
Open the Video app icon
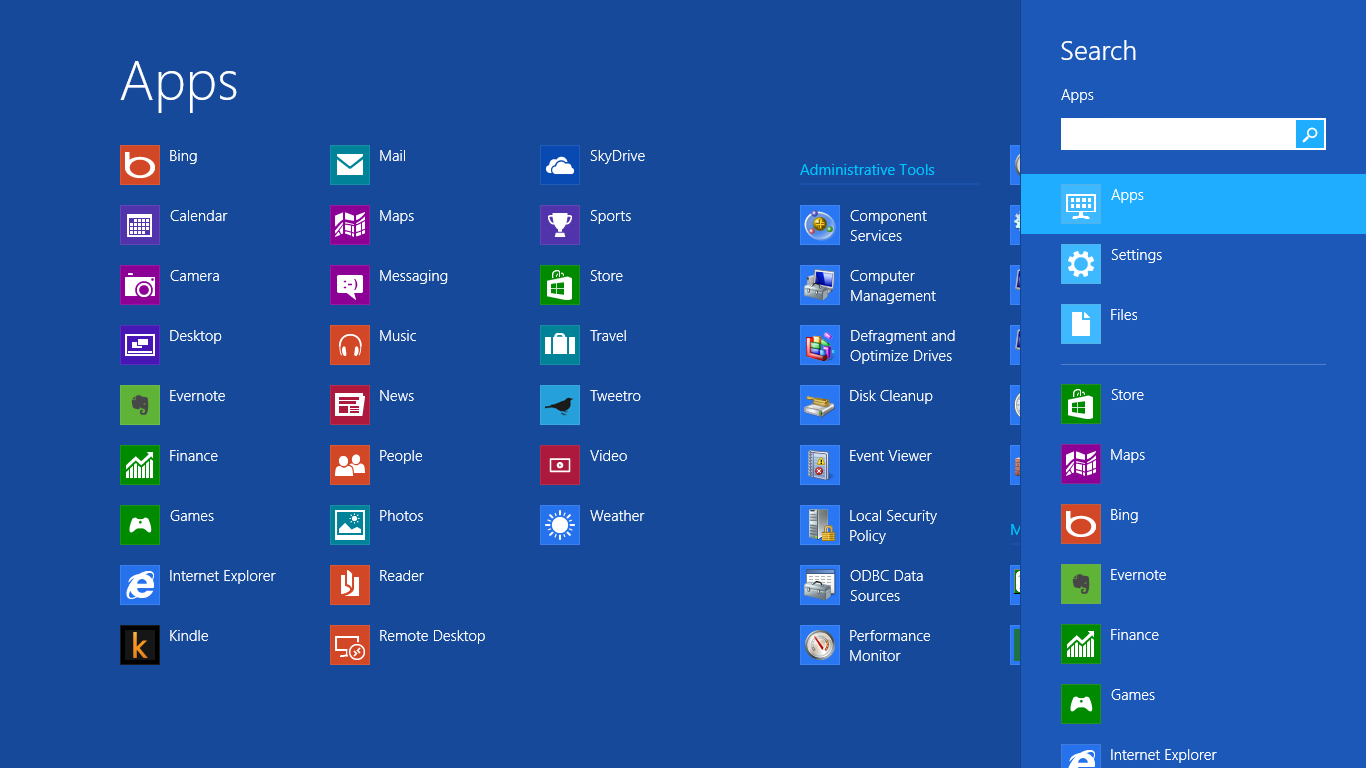click(x=560, y=465)
